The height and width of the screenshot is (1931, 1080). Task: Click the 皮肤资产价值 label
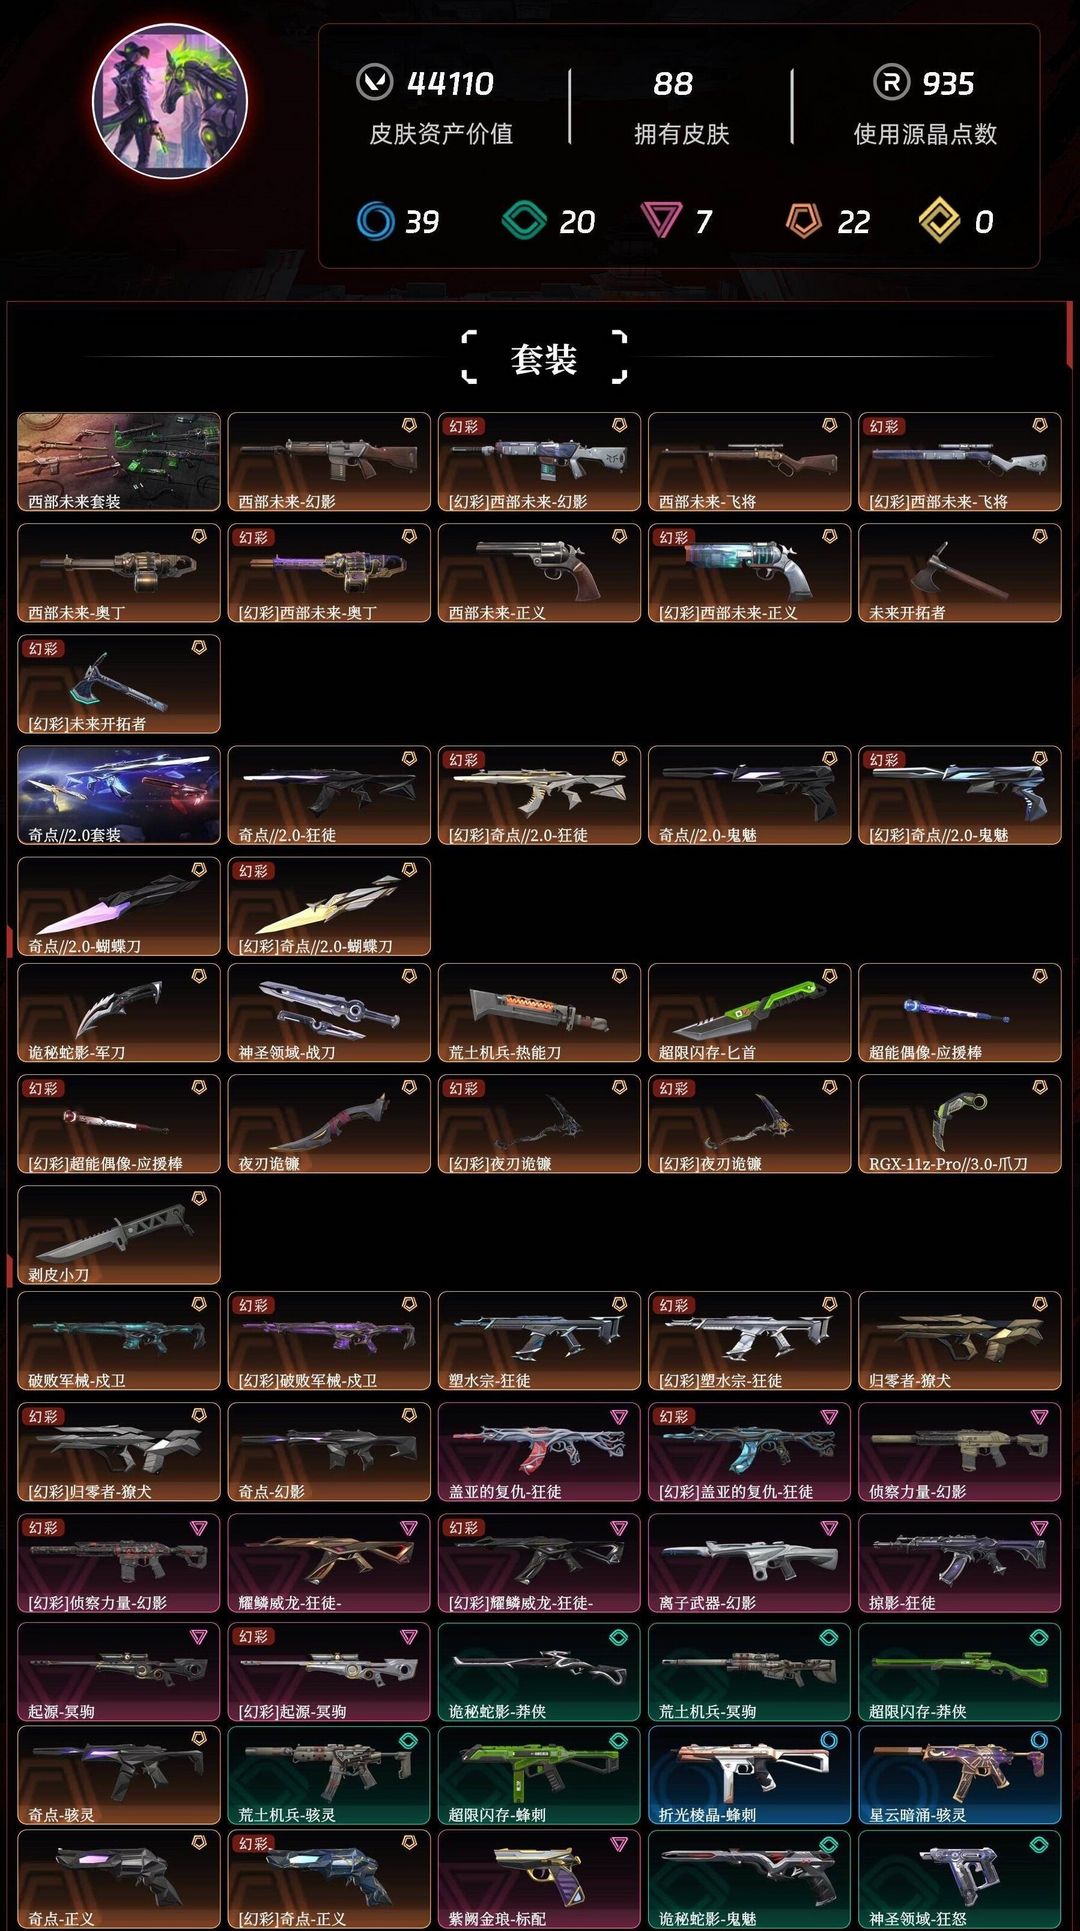(x=441, y=134)
